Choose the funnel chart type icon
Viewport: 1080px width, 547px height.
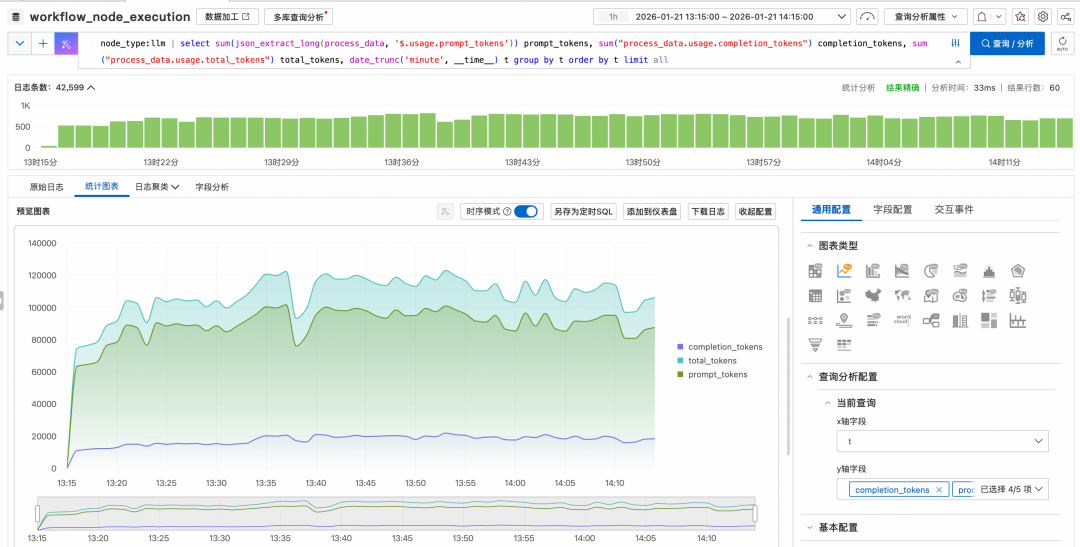click(x=815, y=345)
